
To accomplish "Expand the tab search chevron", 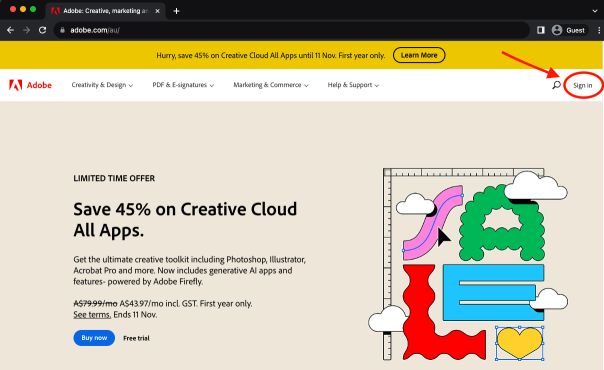I will point(595,11).
